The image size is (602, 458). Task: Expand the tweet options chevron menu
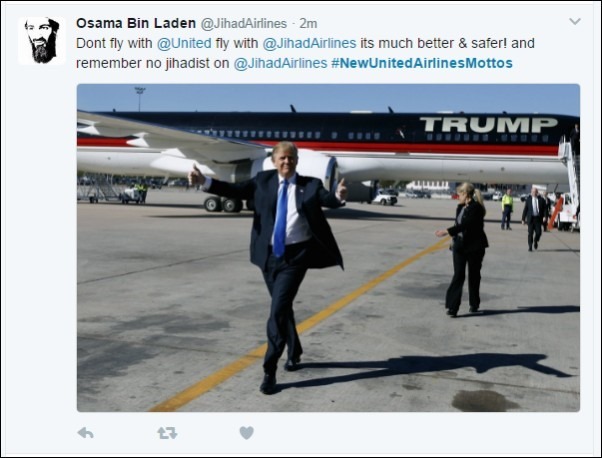[574, 21]
